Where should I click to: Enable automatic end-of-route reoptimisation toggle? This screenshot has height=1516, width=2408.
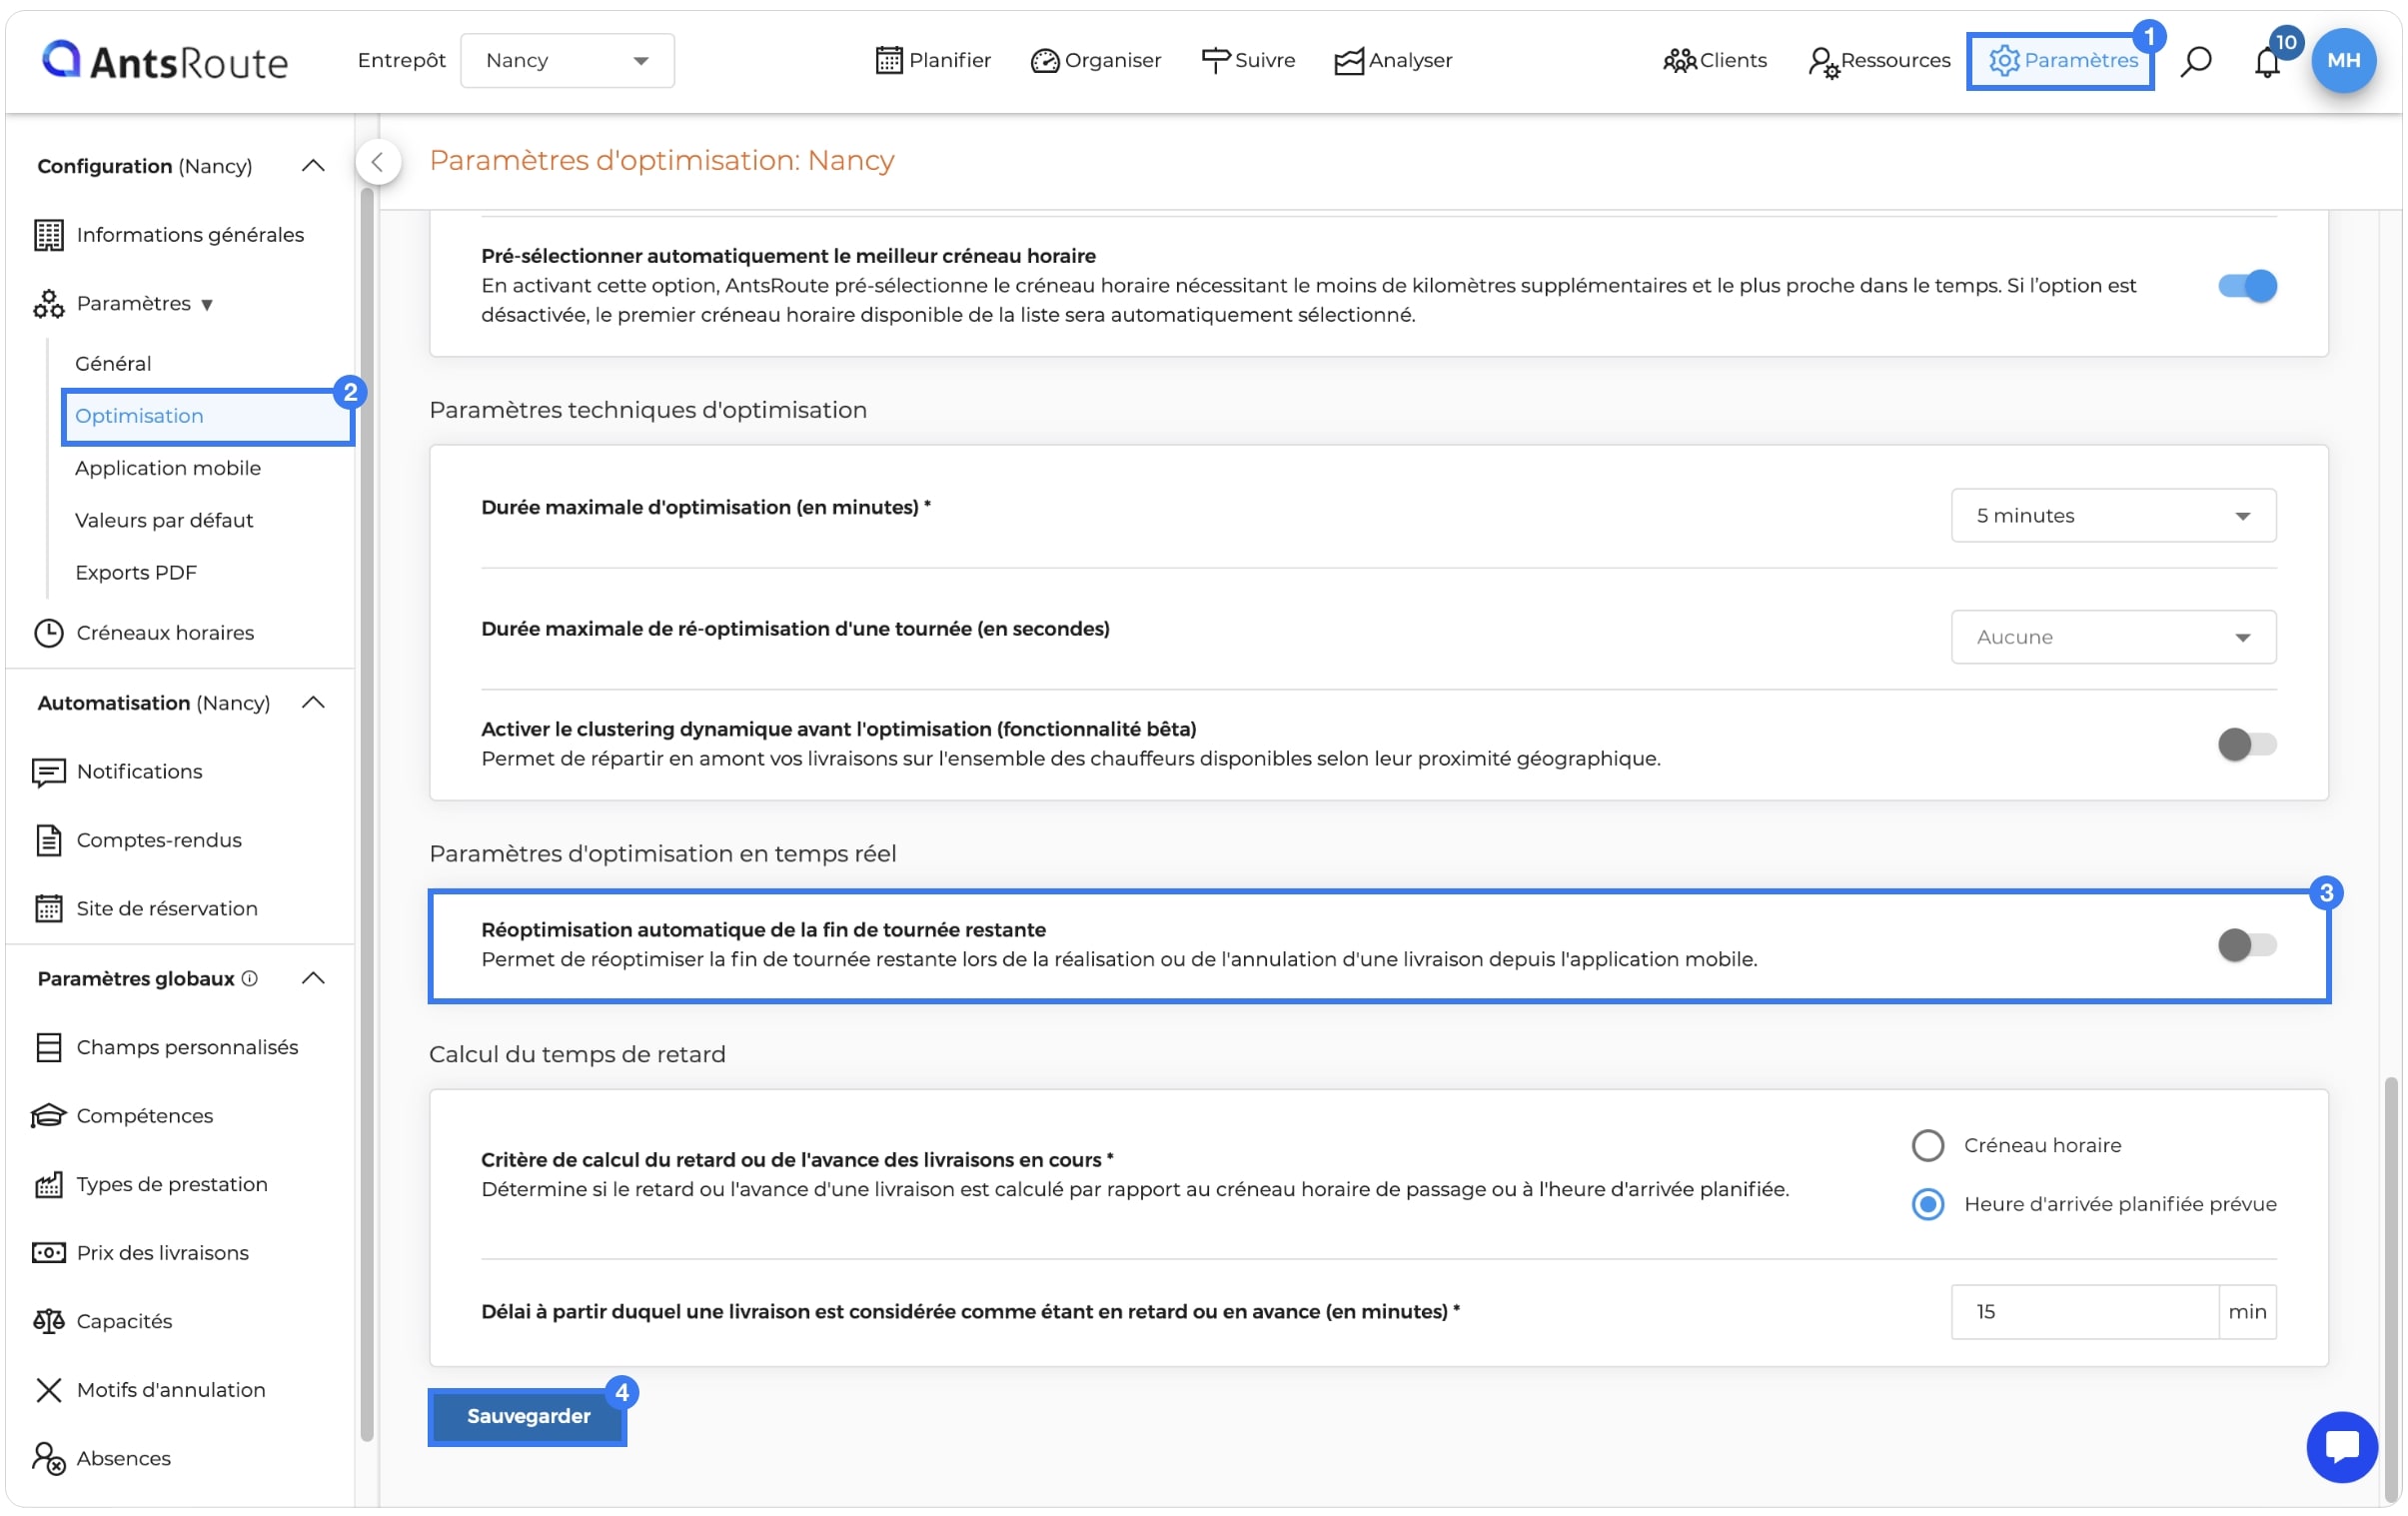point(2246,945)
